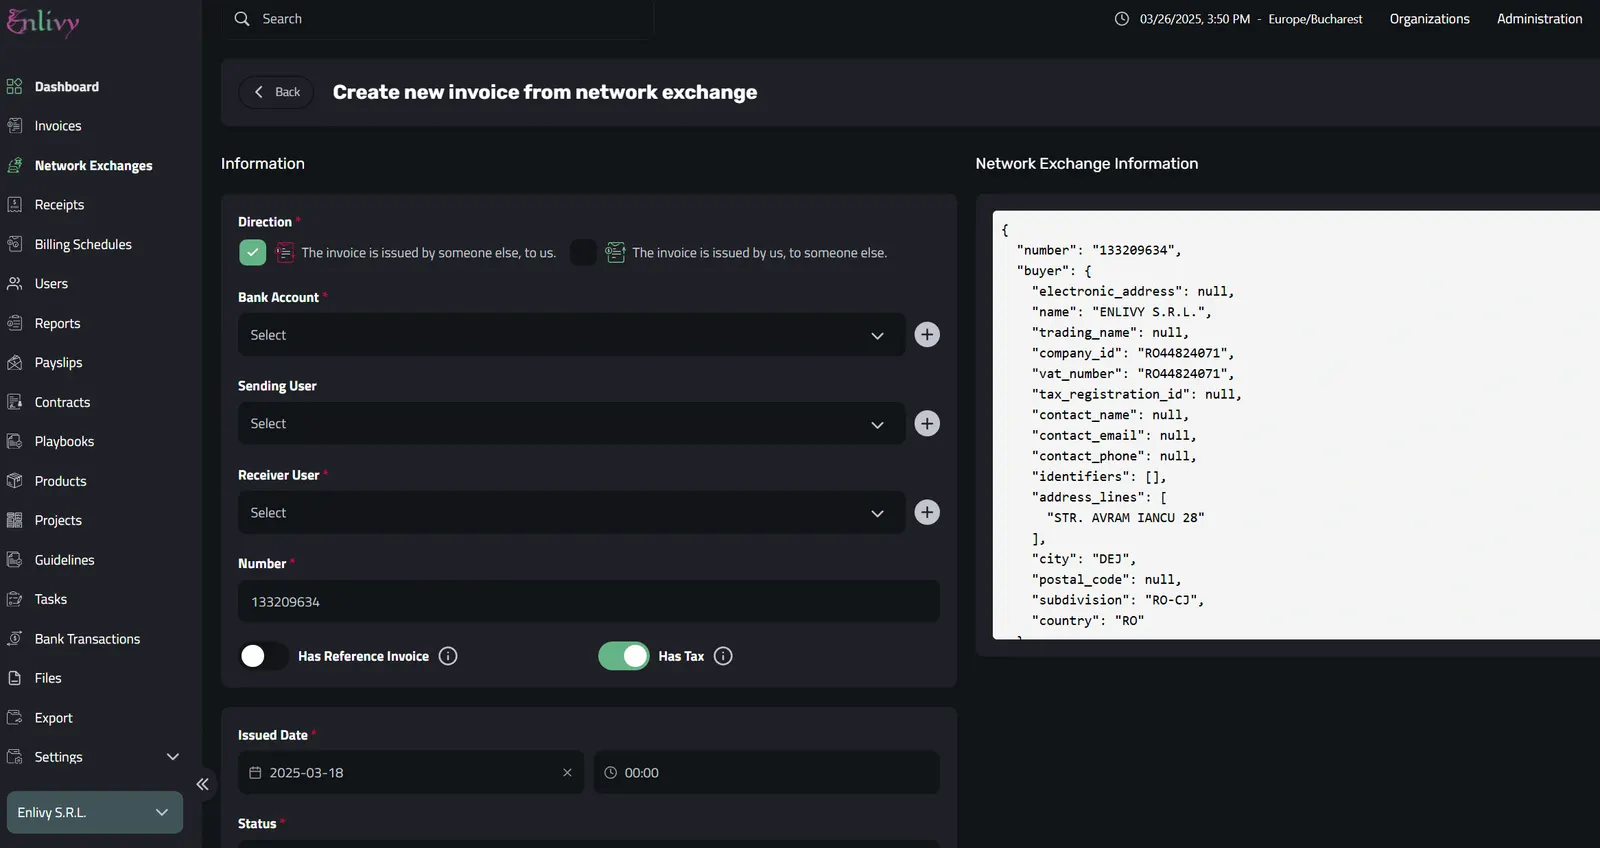Add a new receiver user with plus button

pyautogui.click(x=927, y=513)
